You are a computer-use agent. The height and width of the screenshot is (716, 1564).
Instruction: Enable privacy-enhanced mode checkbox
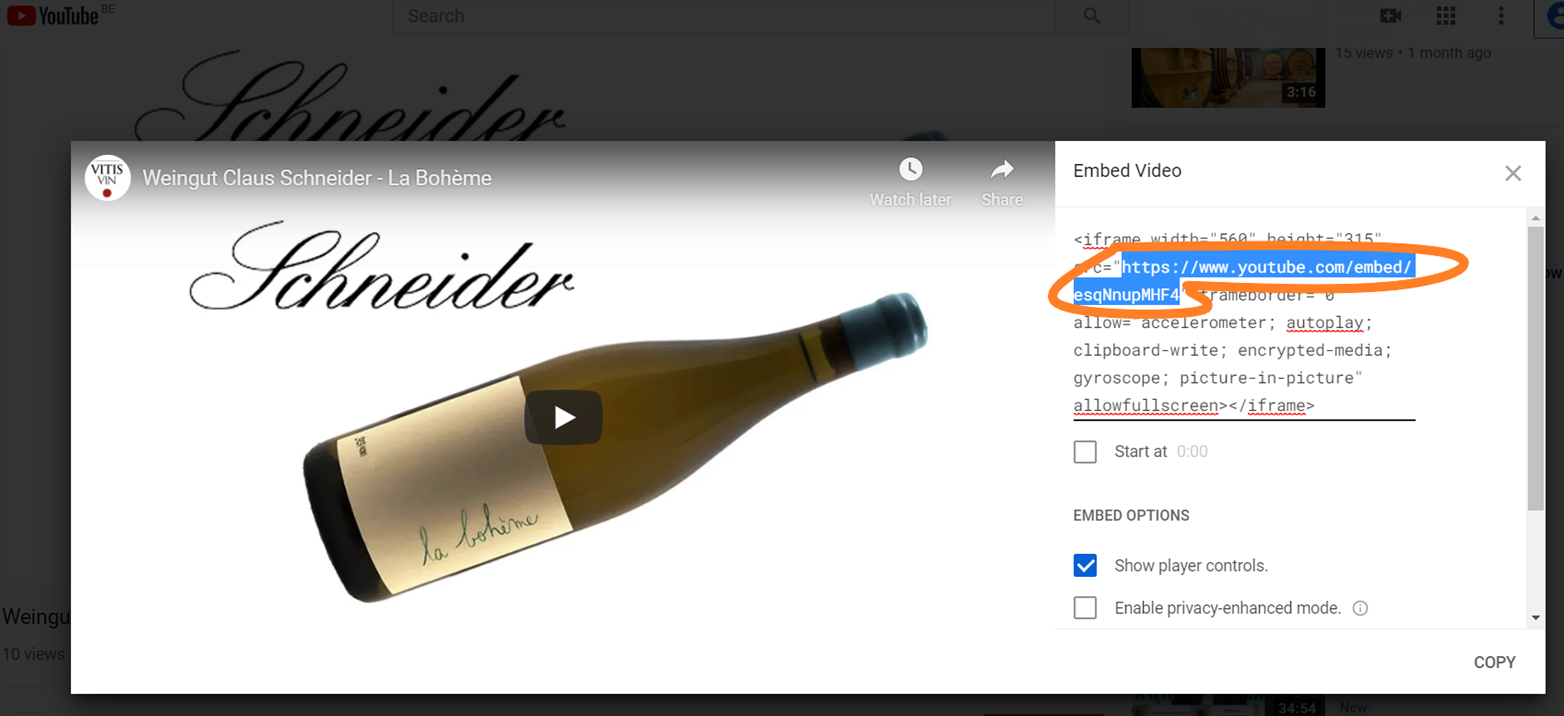pos(1085,608)
